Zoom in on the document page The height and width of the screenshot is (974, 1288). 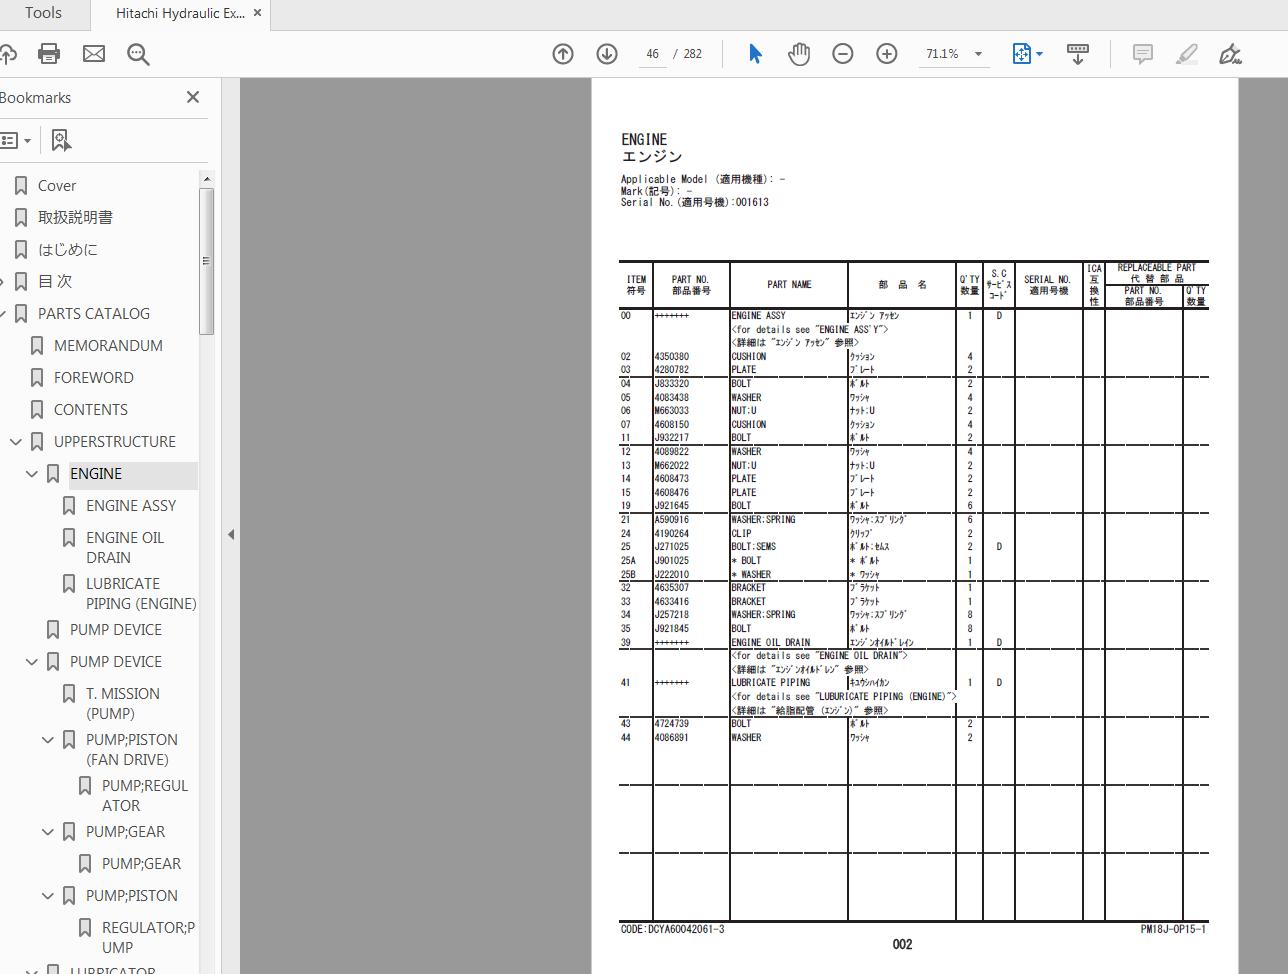click(x=886, y=54)
